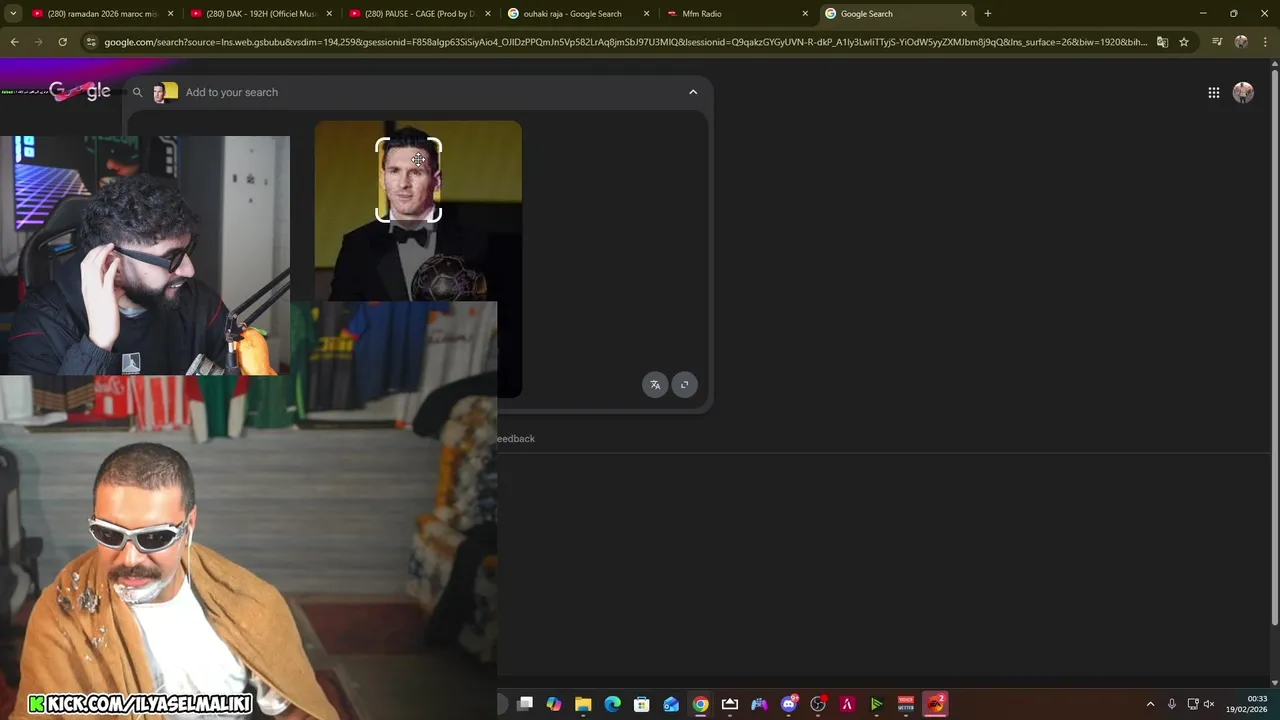Click the uploaded image thumbnail in search box
The image size is (1280, 720).
tap(166, 92)
